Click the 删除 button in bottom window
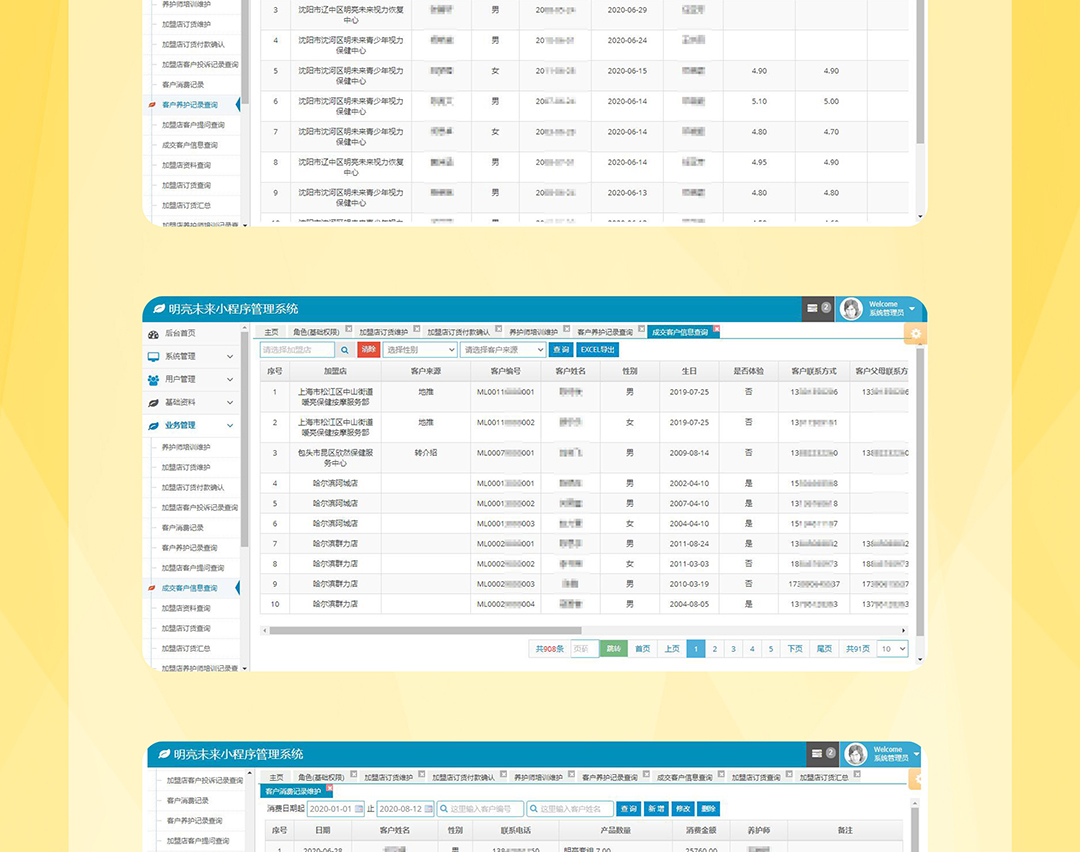The image size is (1080, 852). [x=708, y=809]
